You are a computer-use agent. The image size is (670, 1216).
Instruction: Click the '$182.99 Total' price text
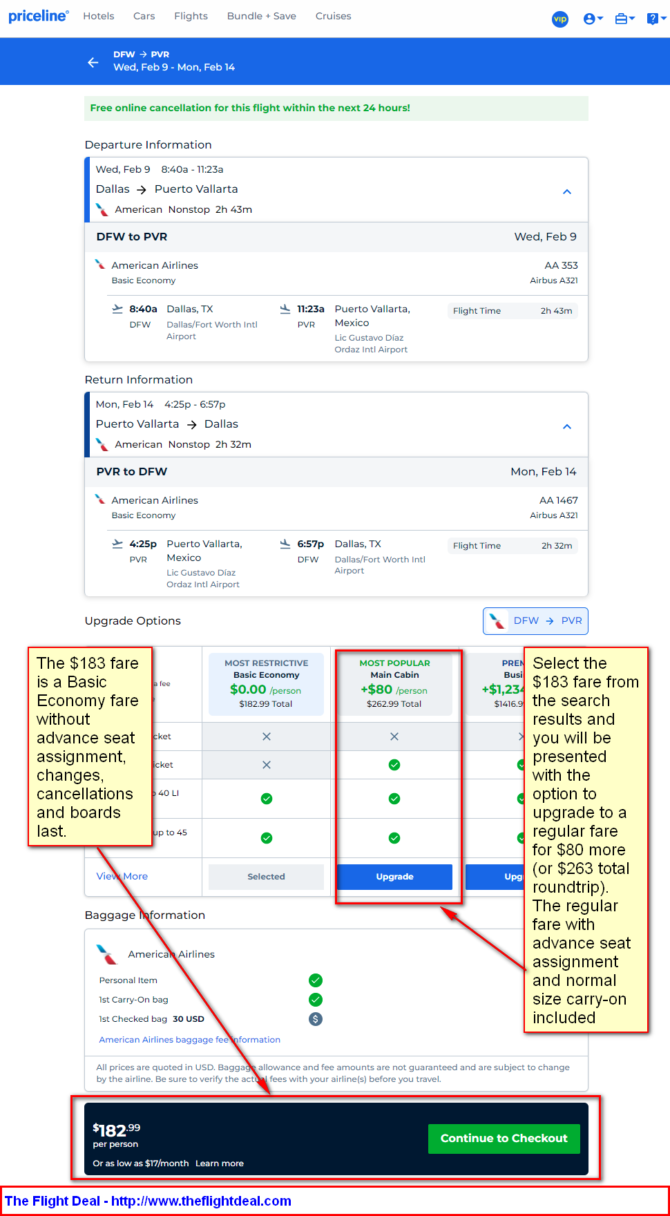(266, 704)
